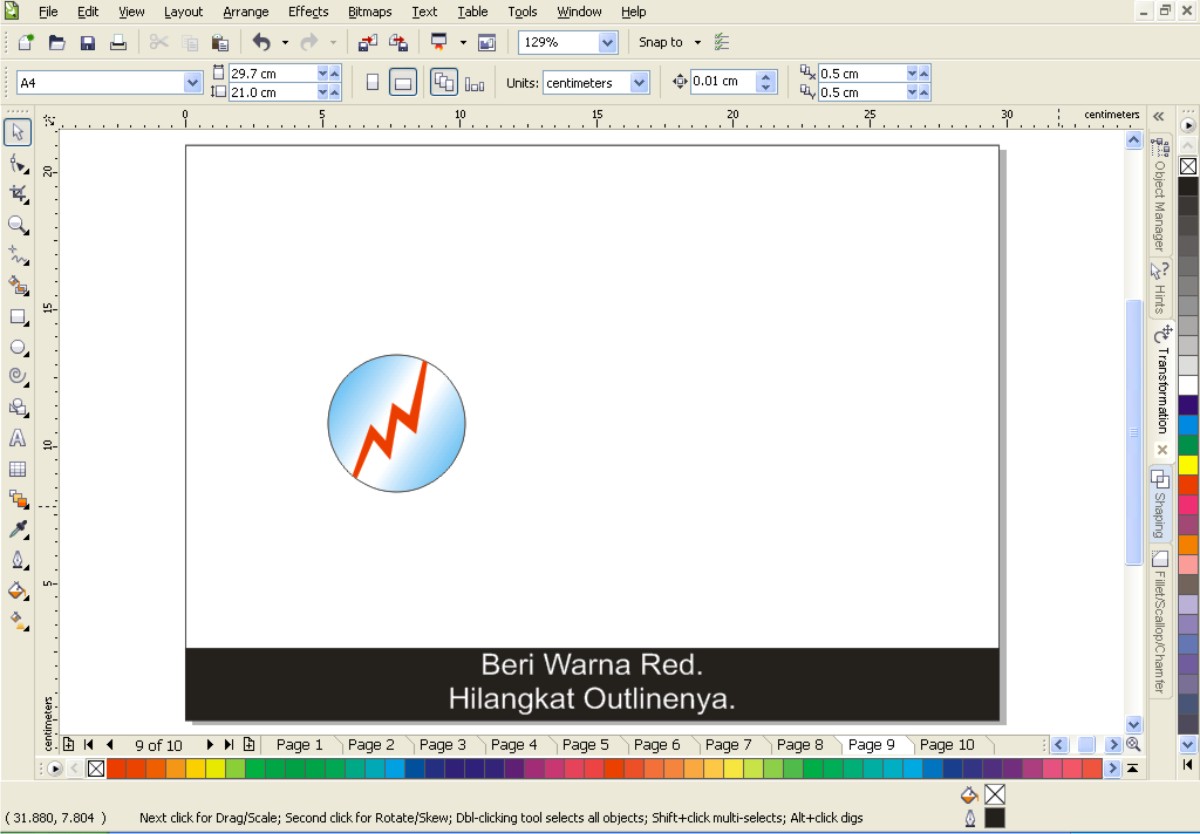Open the snap options checklist icon
Viewport: 1200px width, 834px height.
pos(723,42)
